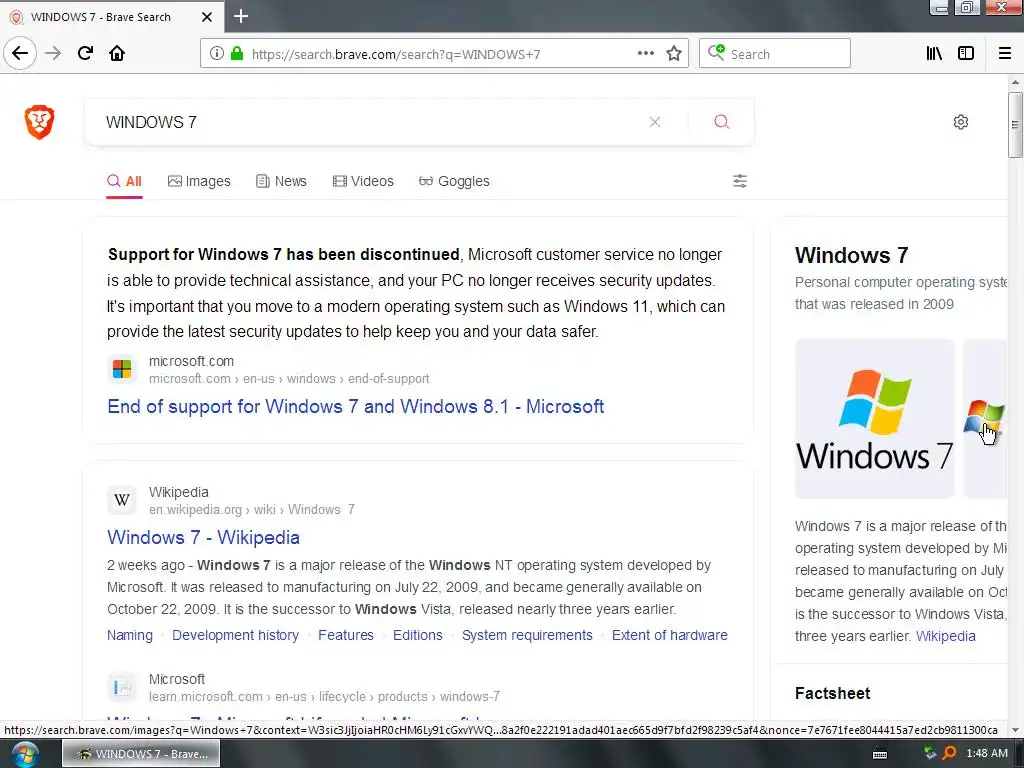Click the scrollbar up arrow
Viewport: 1024px width, 768px height.
[1015, 82]
